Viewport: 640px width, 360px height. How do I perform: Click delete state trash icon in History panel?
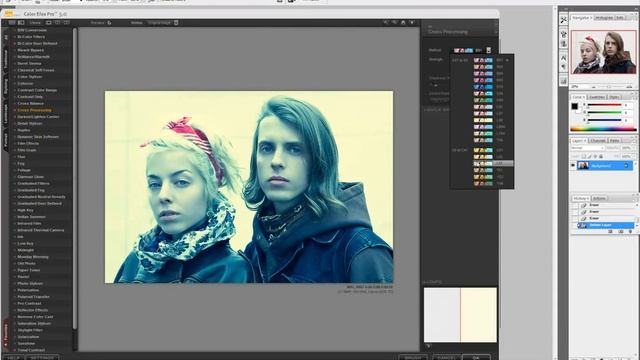pos(630,231)
